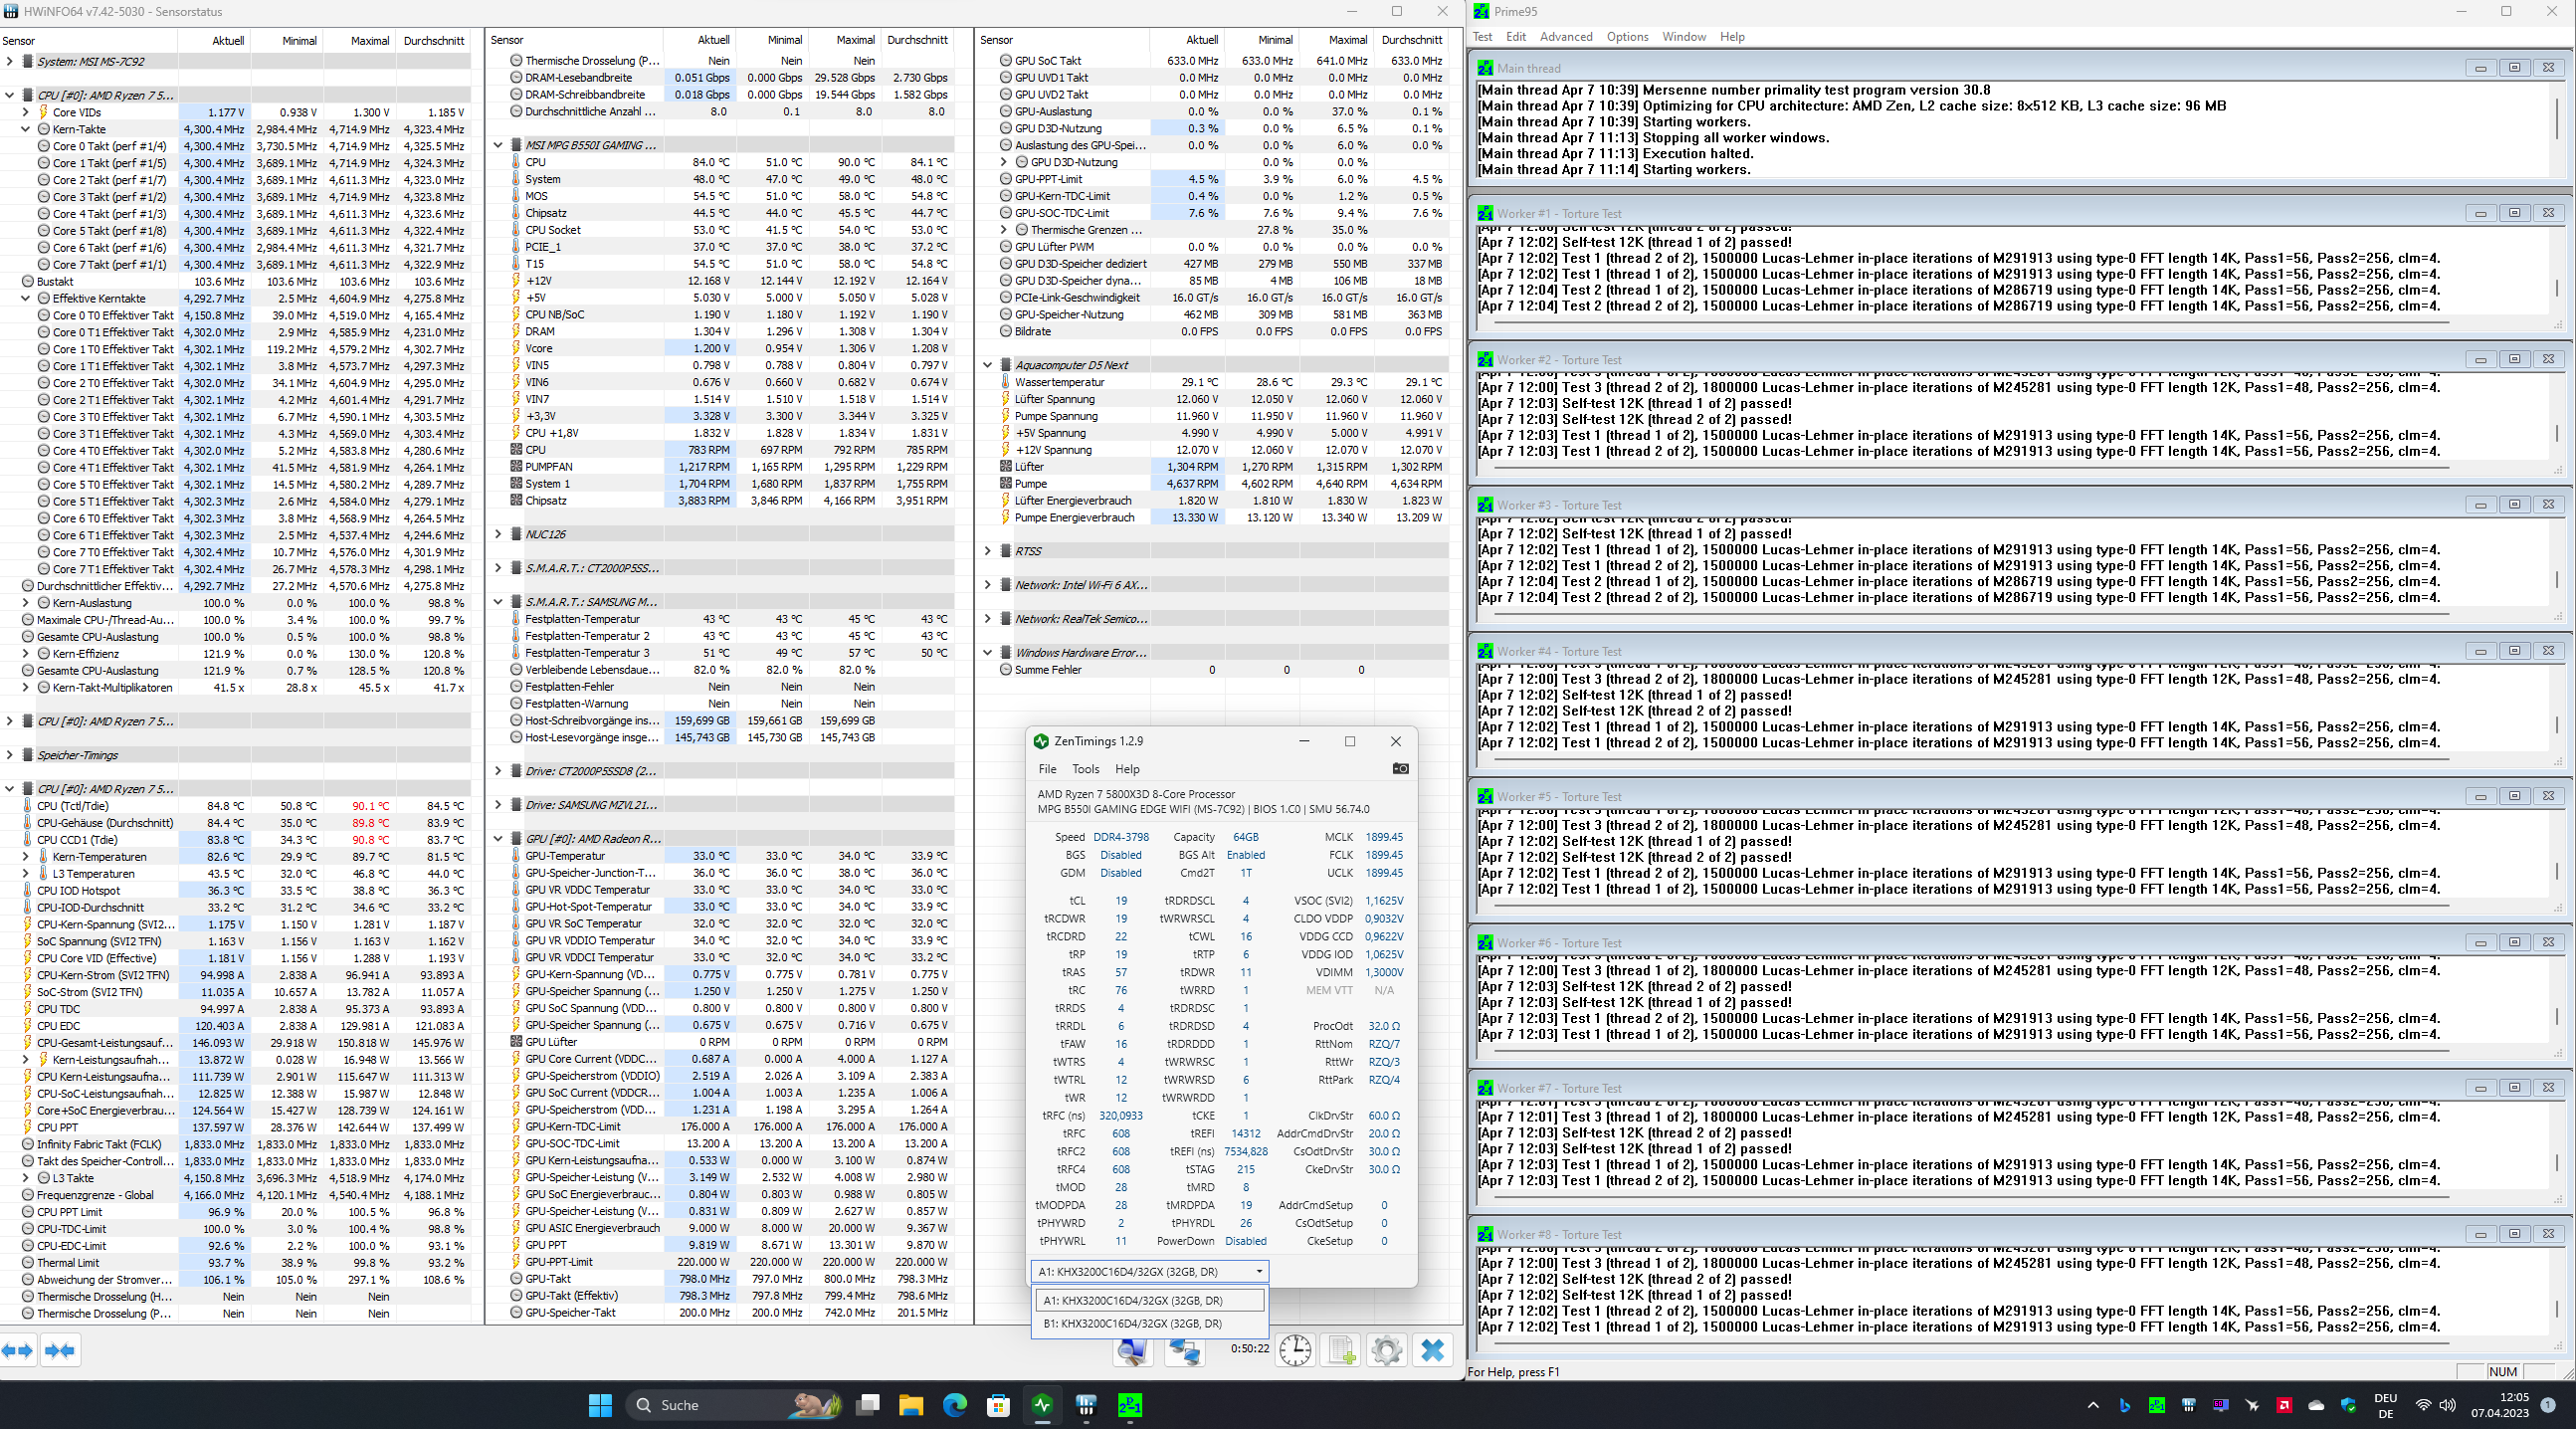Viewport: 2576px width, 1429px height.
Task: Click the expand columns arrows icon
Action: [17, 1350]
